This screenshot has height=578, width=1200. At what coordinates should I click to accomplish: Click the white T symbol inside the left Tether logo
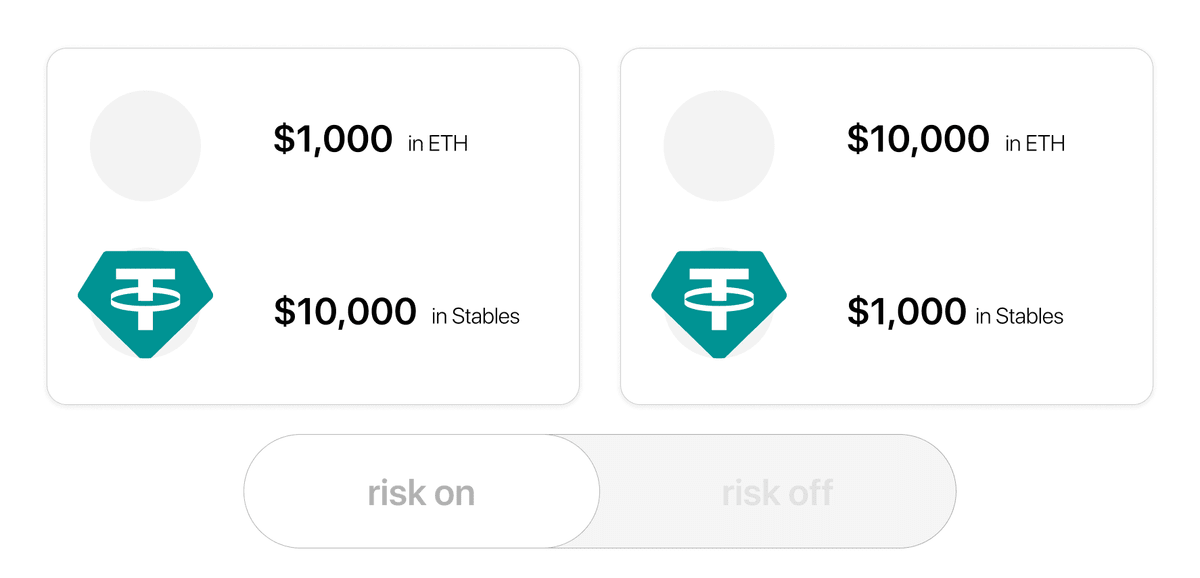pos(145,298)
